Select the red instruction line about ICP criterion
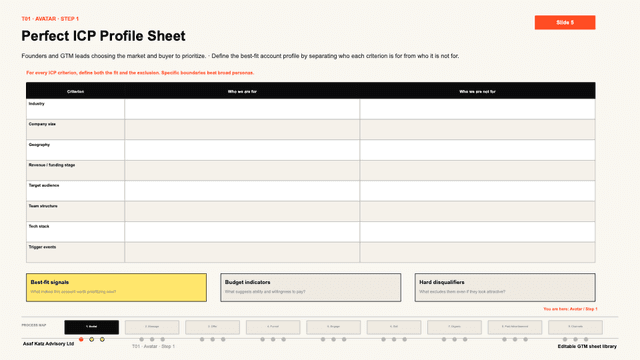Image resolution: width=640 pixels, height=360 pixels. tap(140, 73)
